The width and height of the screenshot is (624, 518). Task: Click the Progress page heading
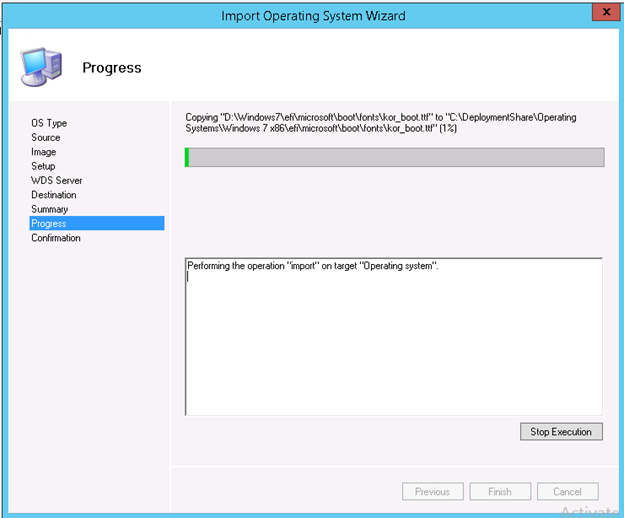[x=111, y=68]
